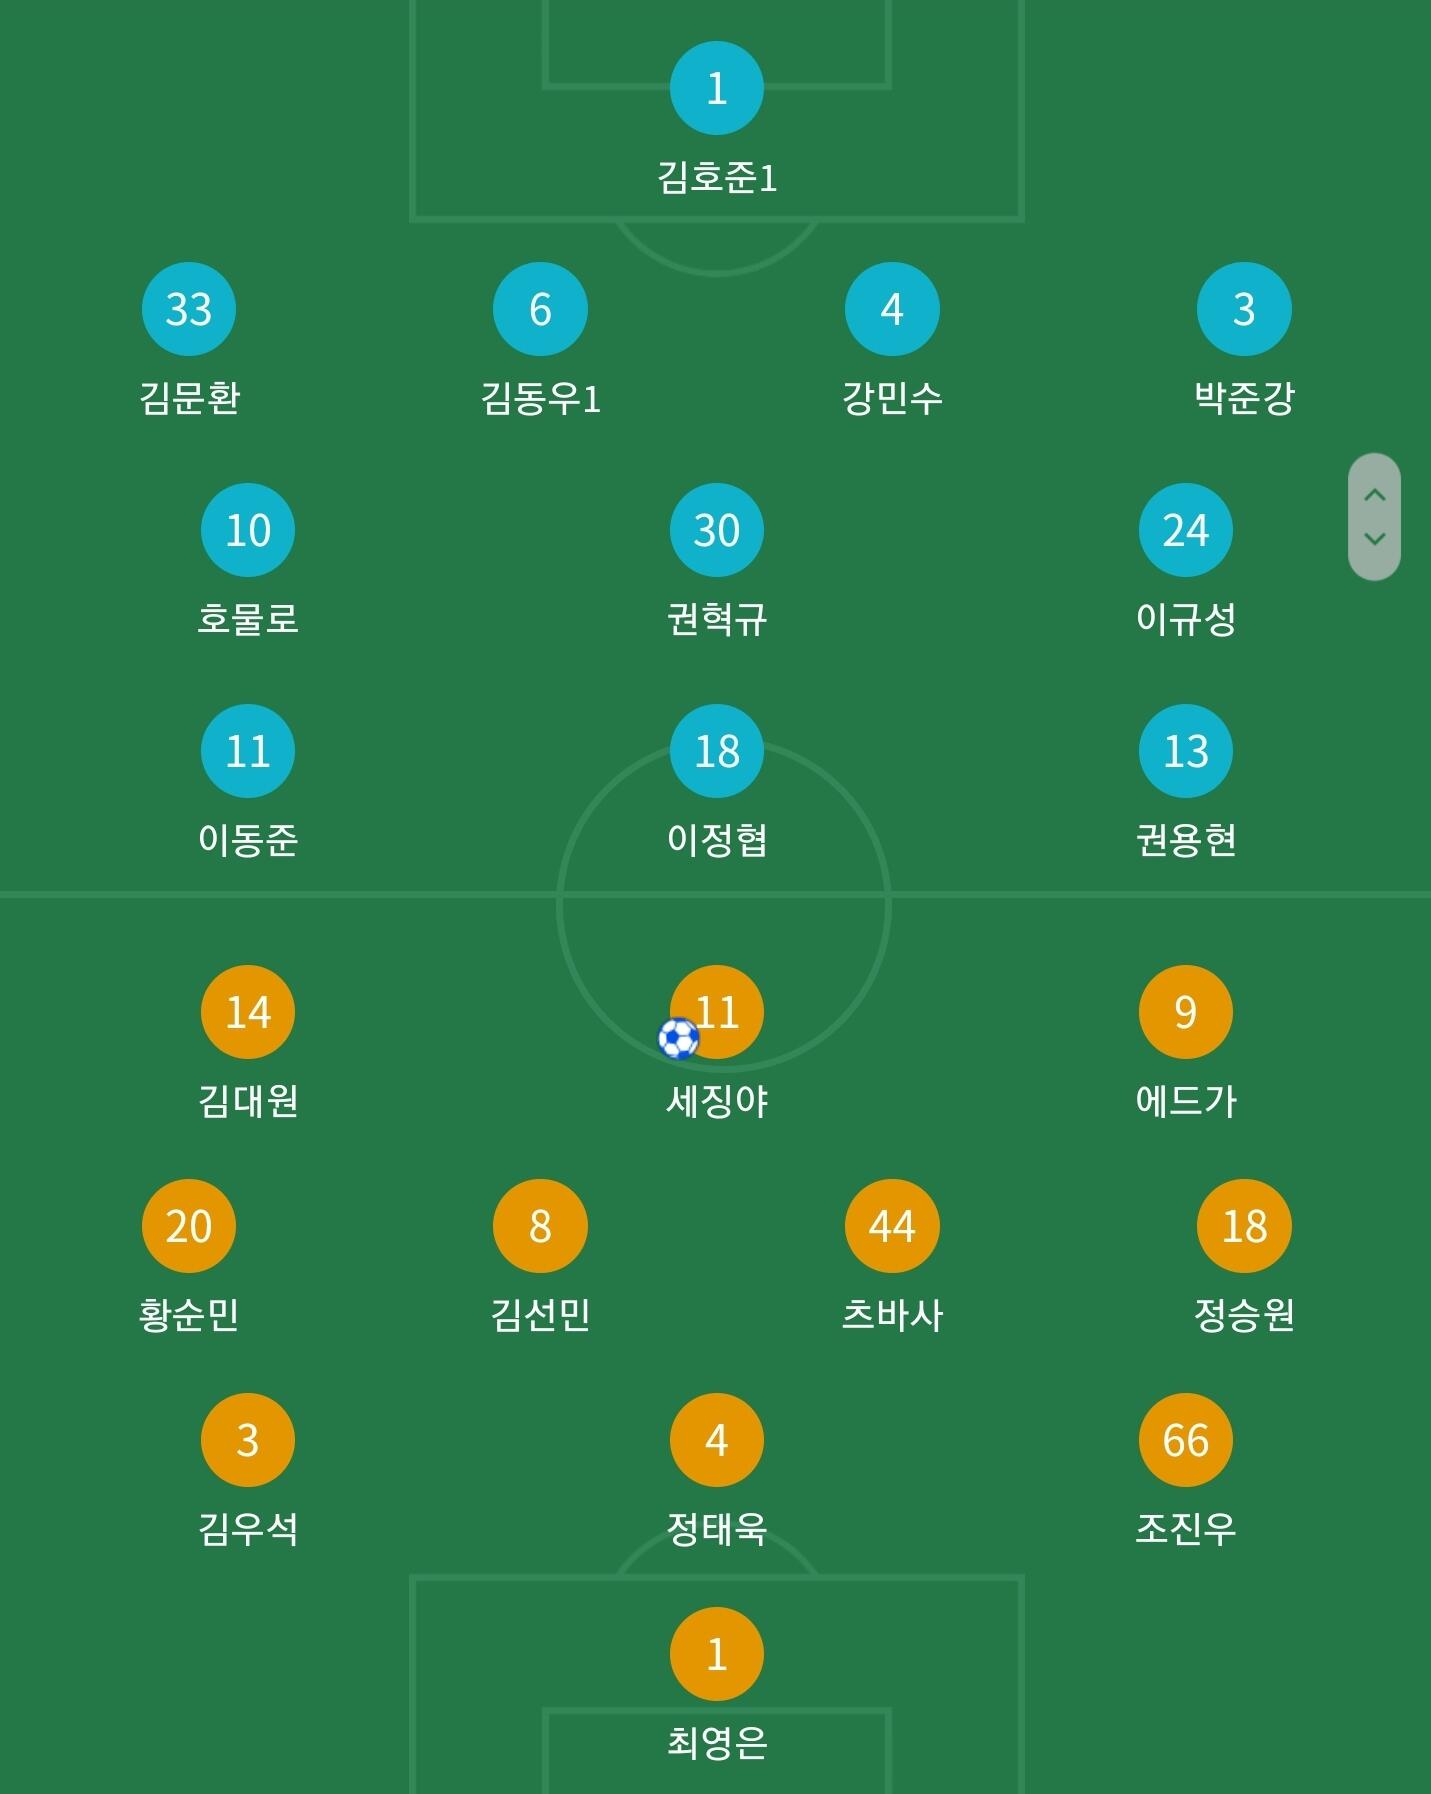Tap the soccer ball goal icon on 세징야
The height and width of the screenshot is (1794, 1431).
coord(678,1038)
